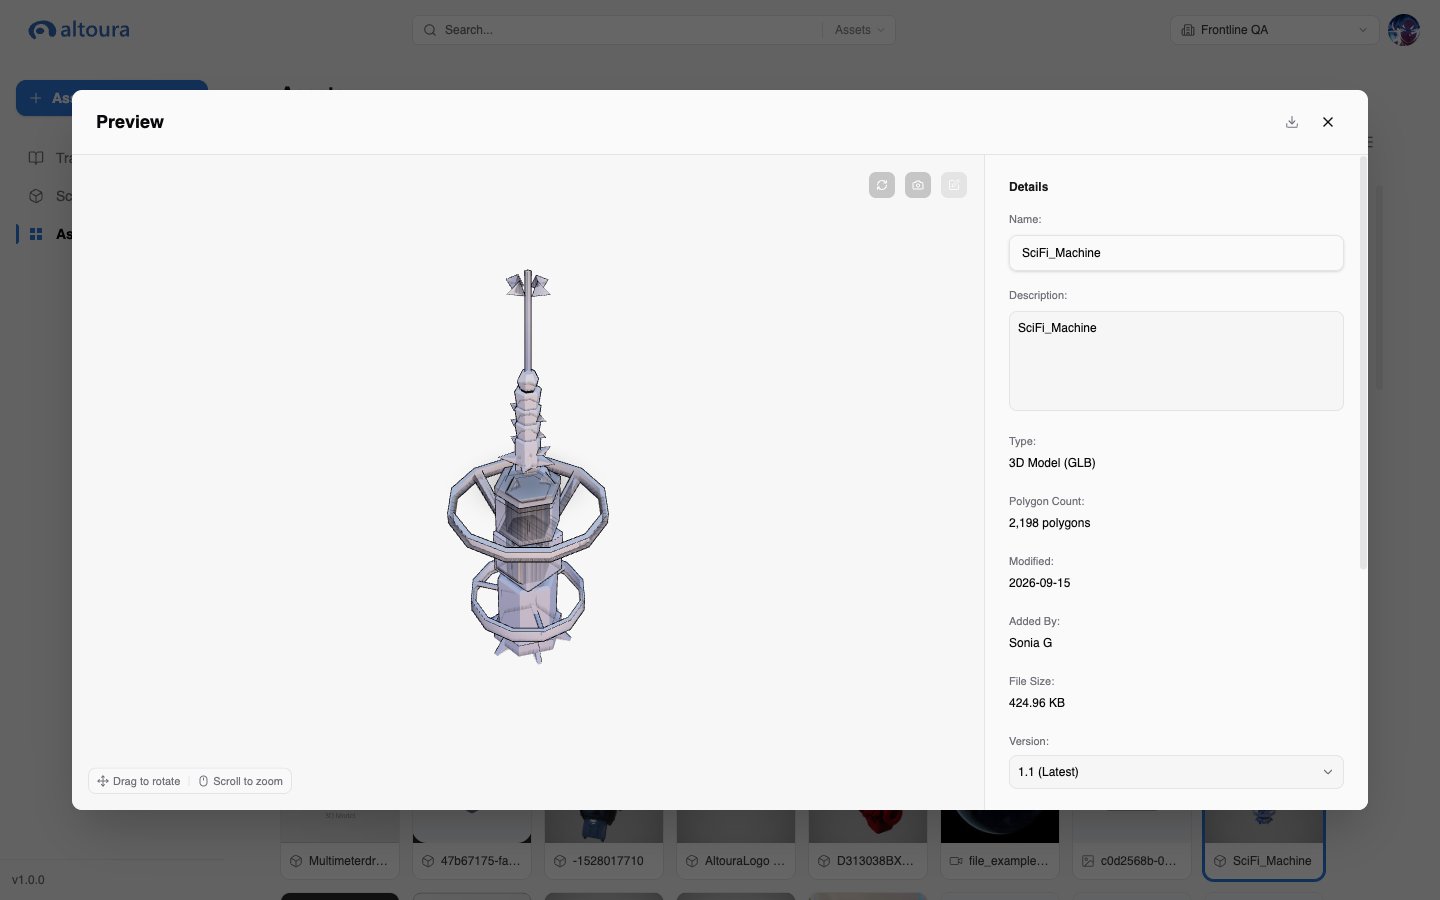Click the cube icon on AltouraLogo card

point(692,861)
